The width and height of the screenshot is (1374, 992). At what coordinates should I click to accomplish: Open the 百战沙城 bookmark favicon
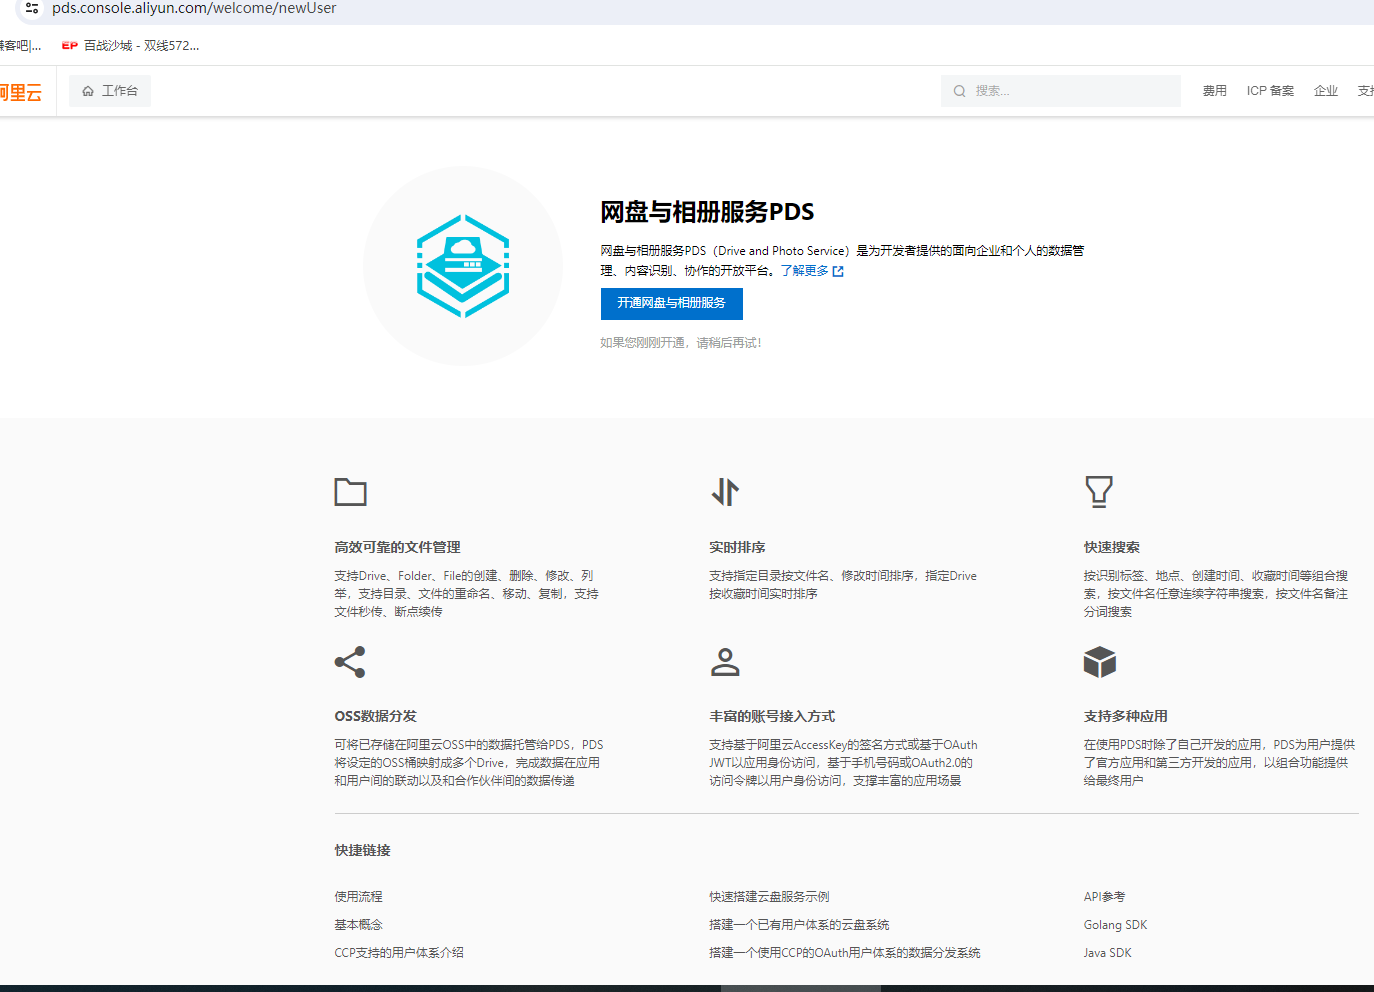click(70, 46)
